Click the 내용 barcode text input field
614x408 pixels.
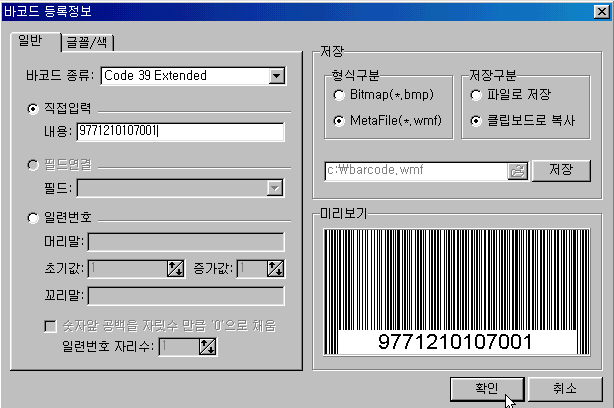[180, 131]
